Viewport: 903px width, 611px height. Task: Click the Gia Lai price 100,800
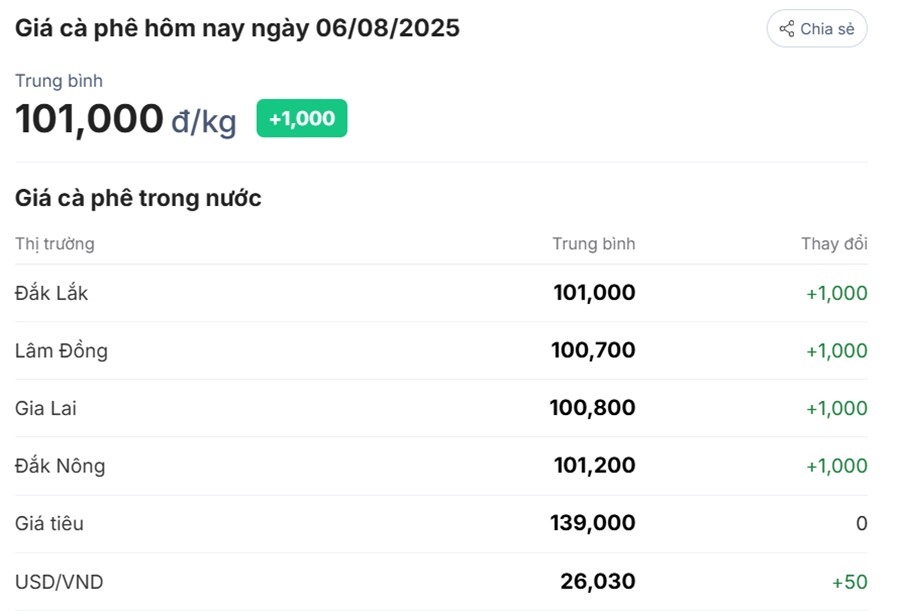point(593,408)
